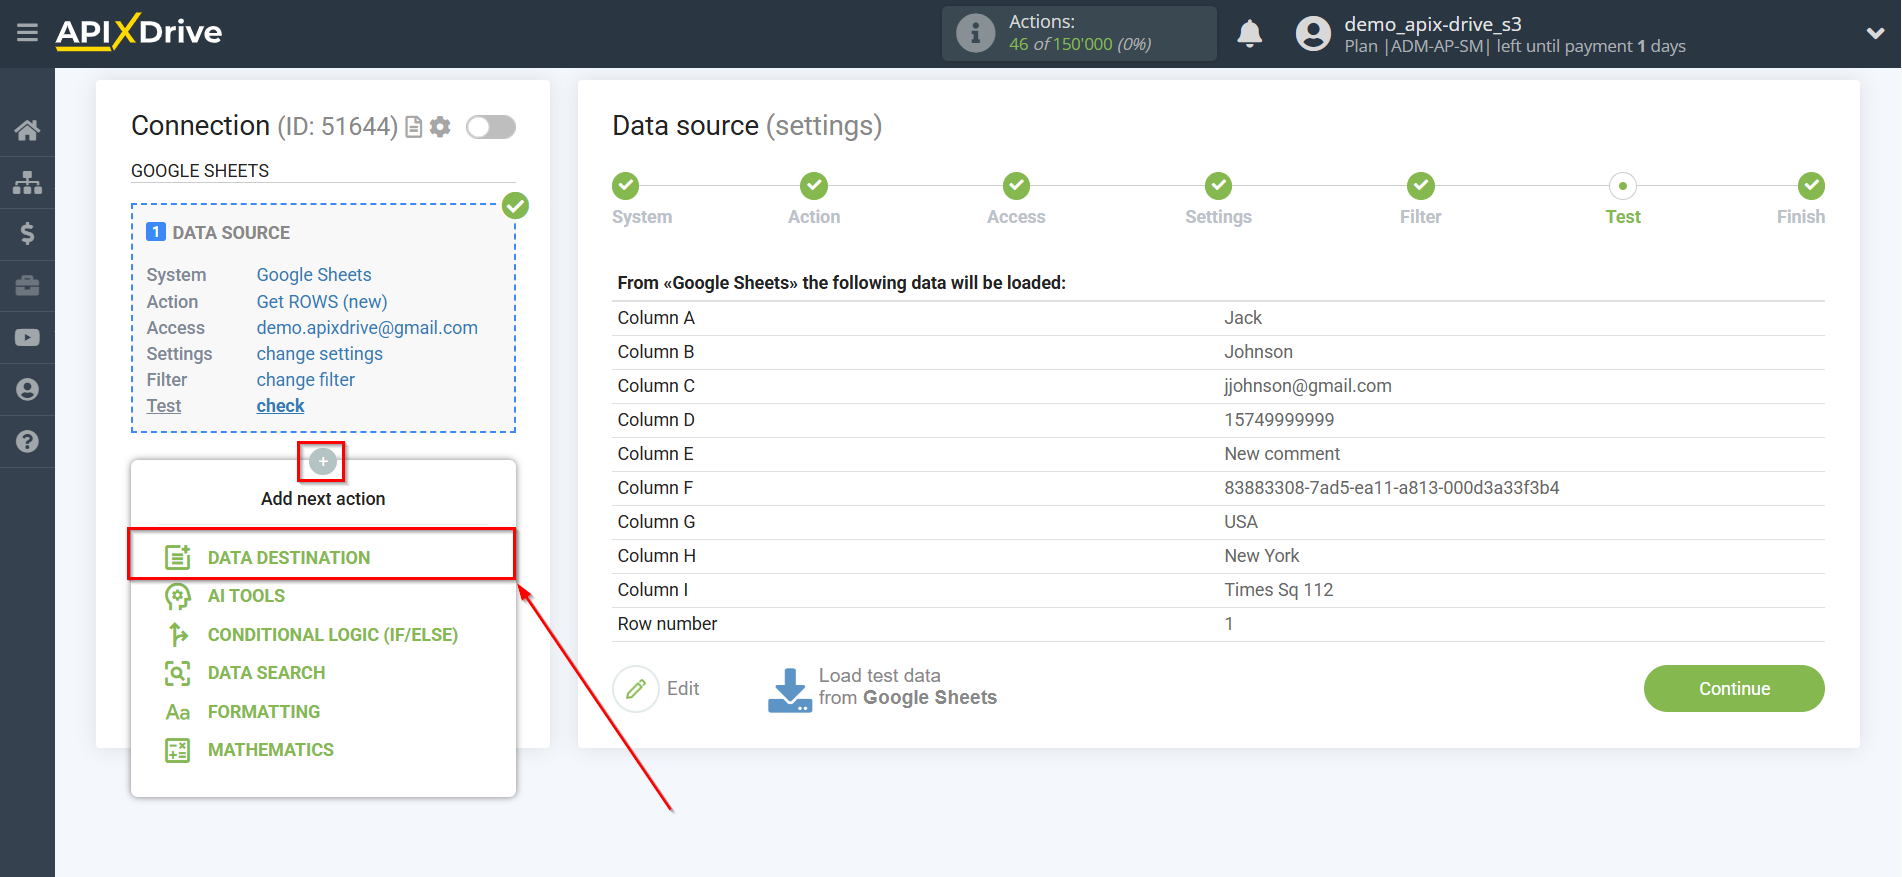Select MATHEMATICS option

tap(271, 750)
